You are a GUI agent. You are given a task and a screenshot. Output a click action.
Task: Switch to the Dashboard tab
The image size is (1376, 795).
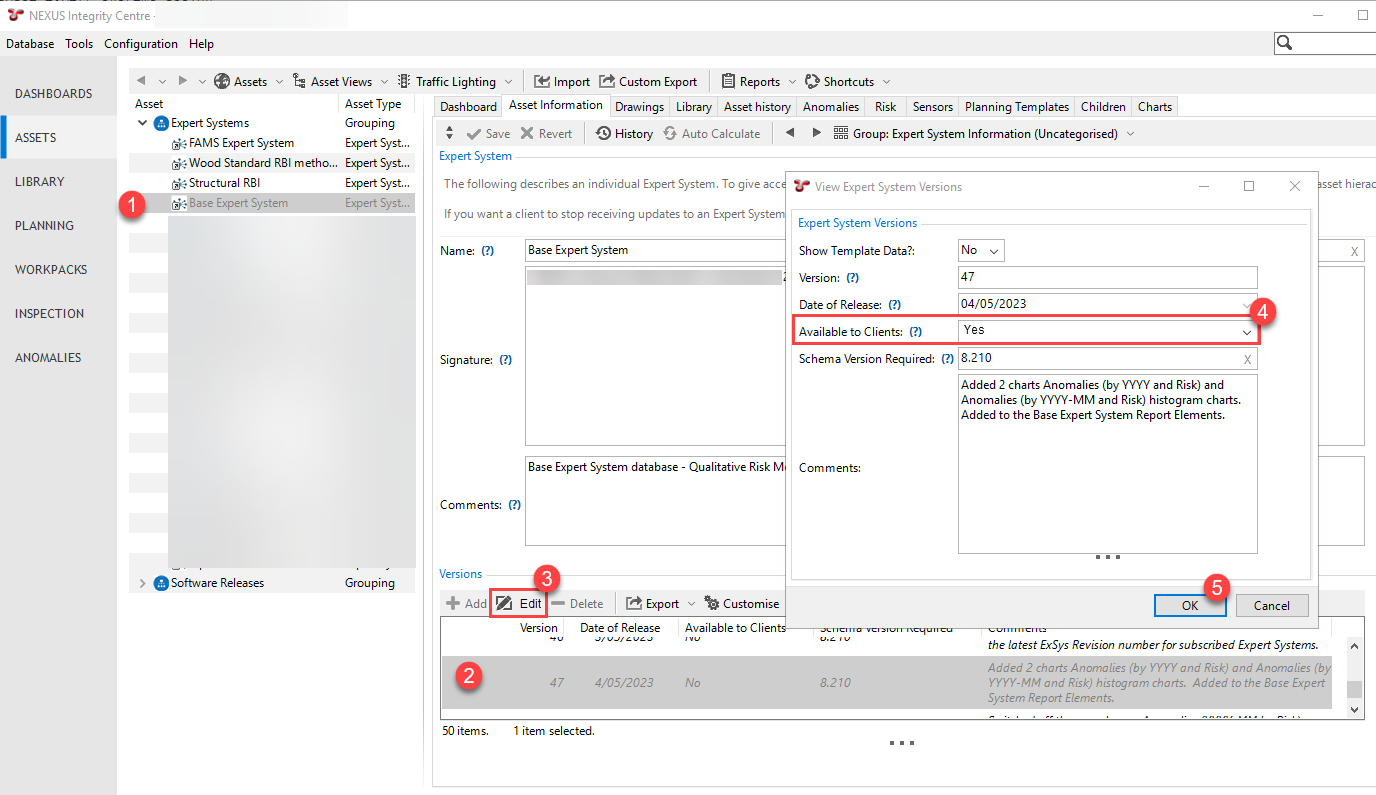coord(468,107)
